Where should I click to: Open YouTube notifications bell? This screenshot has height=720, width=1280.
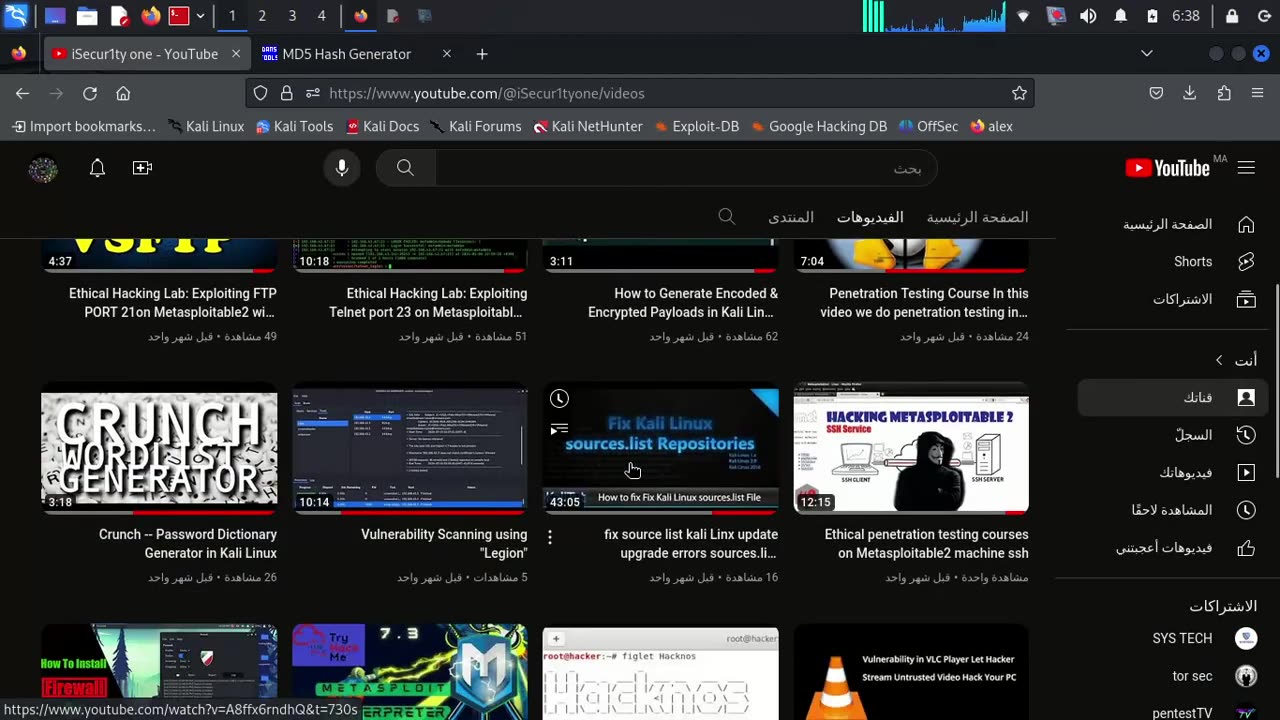click(x=97, y=168)
